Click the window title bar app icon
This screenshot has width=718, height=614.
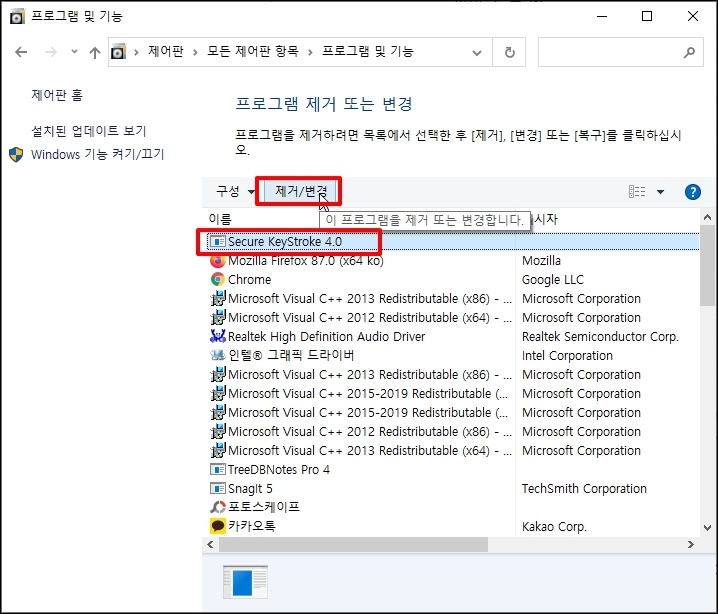[17, 16]
